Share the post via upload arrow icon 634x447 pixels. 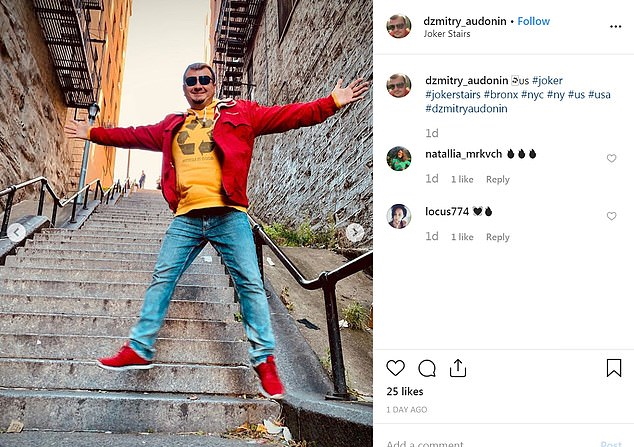click(x=458, y=368)
